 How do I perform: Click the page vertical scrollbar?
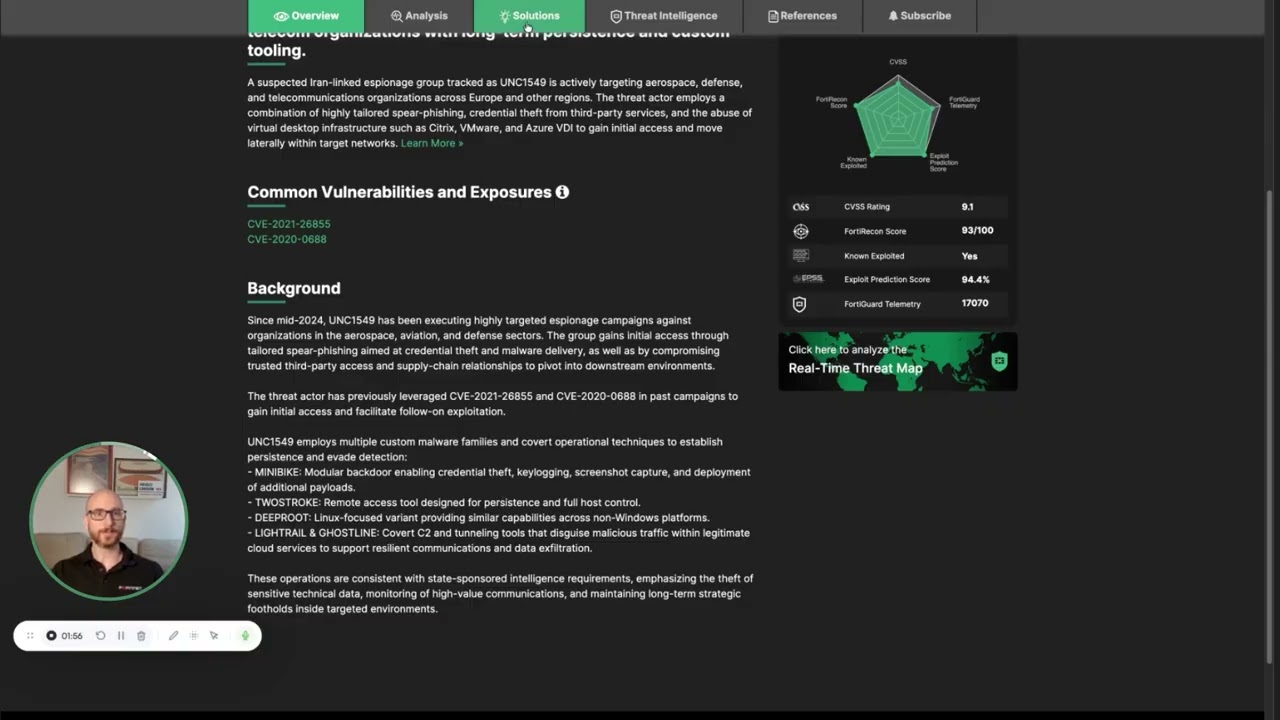1270,425
